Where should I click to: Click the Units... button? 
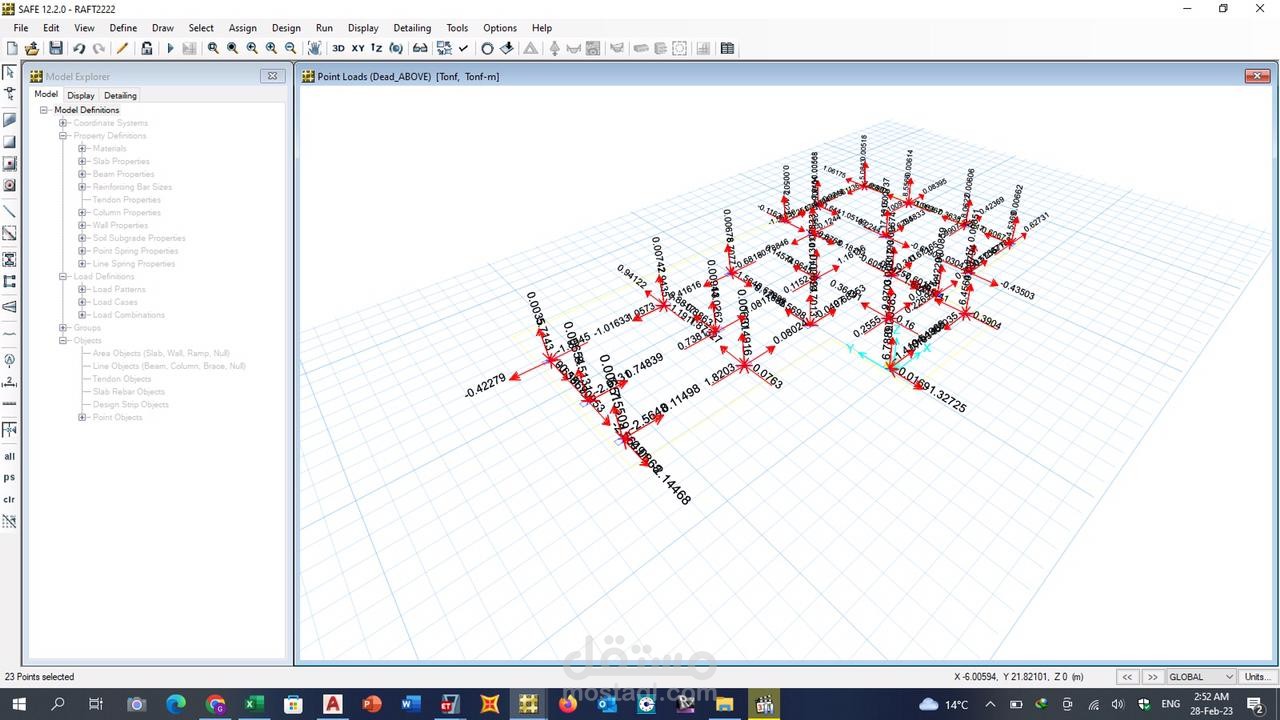pyautogui.click(x=1257, y=677)
